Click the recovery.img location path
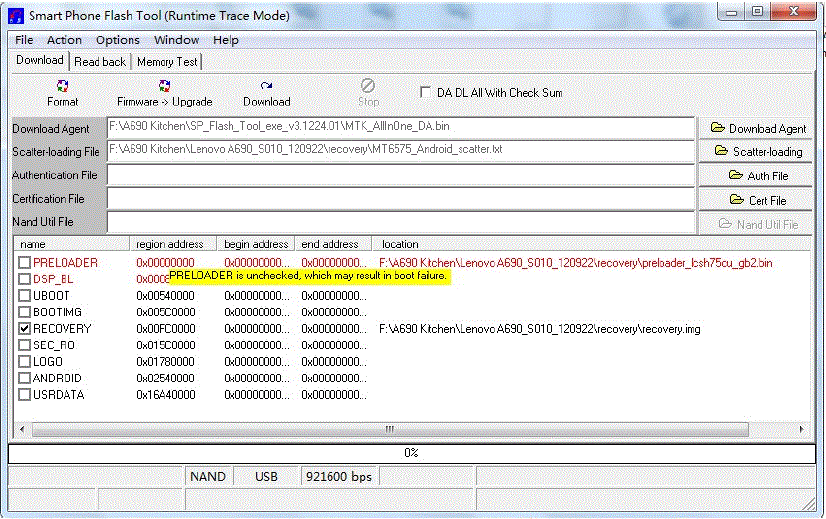The width and height of the screenshot is (826, 519). [539, 329]
